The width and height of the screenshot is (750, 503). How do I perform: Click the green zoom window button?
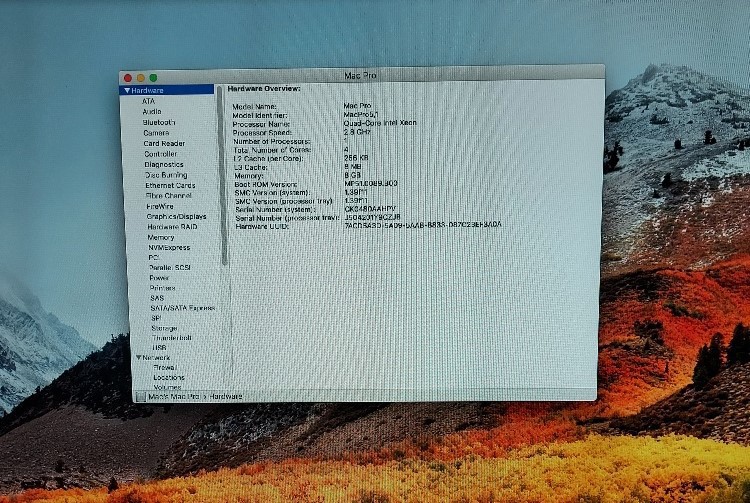[x=153, y=77]
